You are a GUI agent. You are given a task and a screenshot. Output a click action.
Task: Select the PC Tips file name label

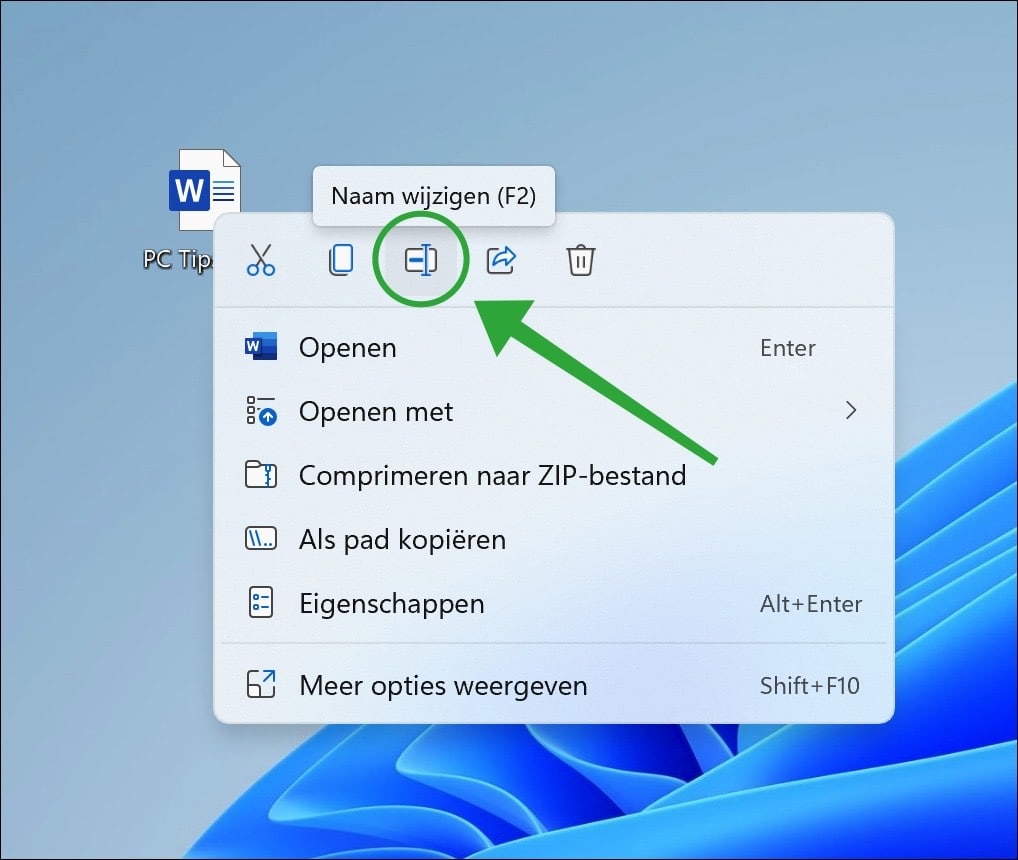[181, 258]
